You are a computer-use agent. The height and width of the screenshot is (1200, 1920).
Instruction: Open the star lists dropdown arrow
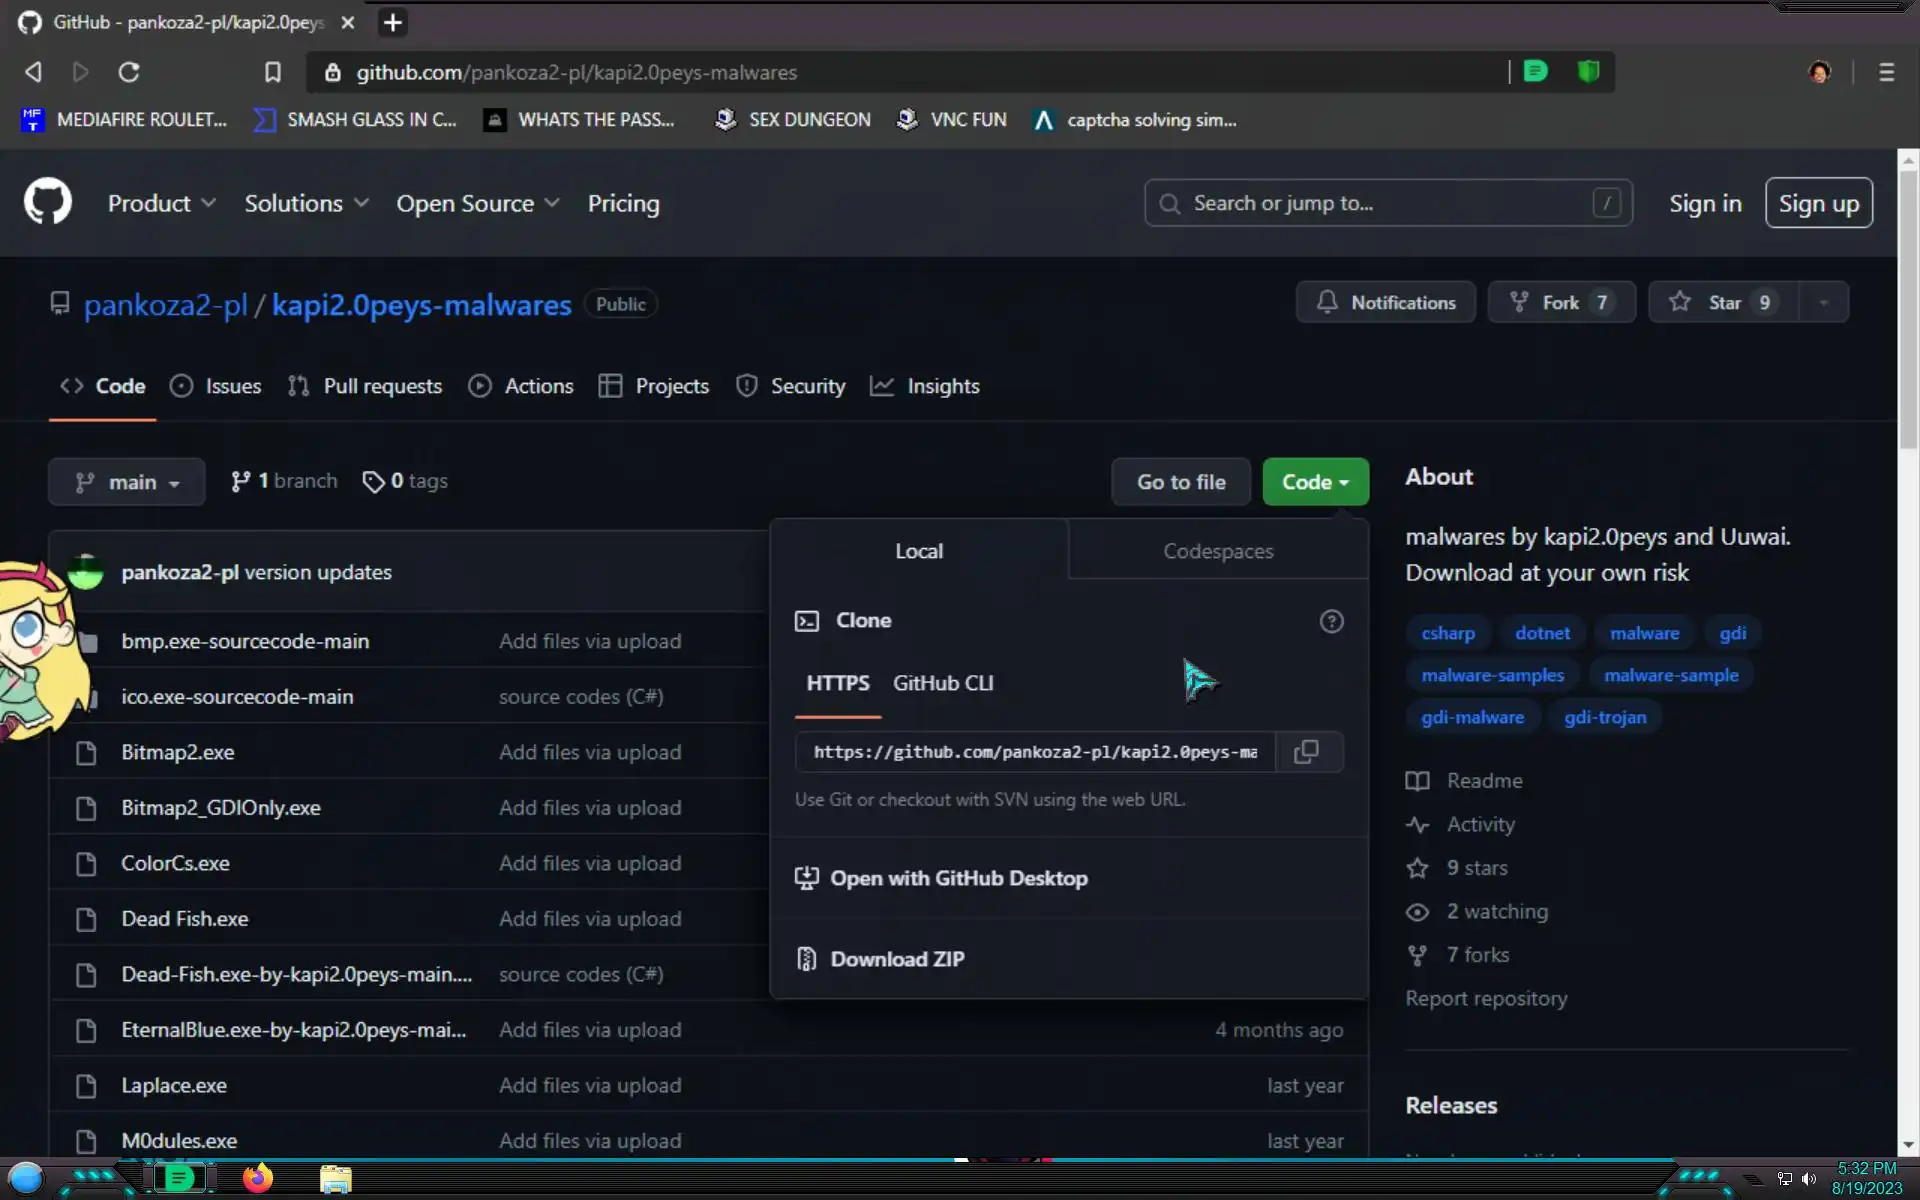(x=1823, y=302)
